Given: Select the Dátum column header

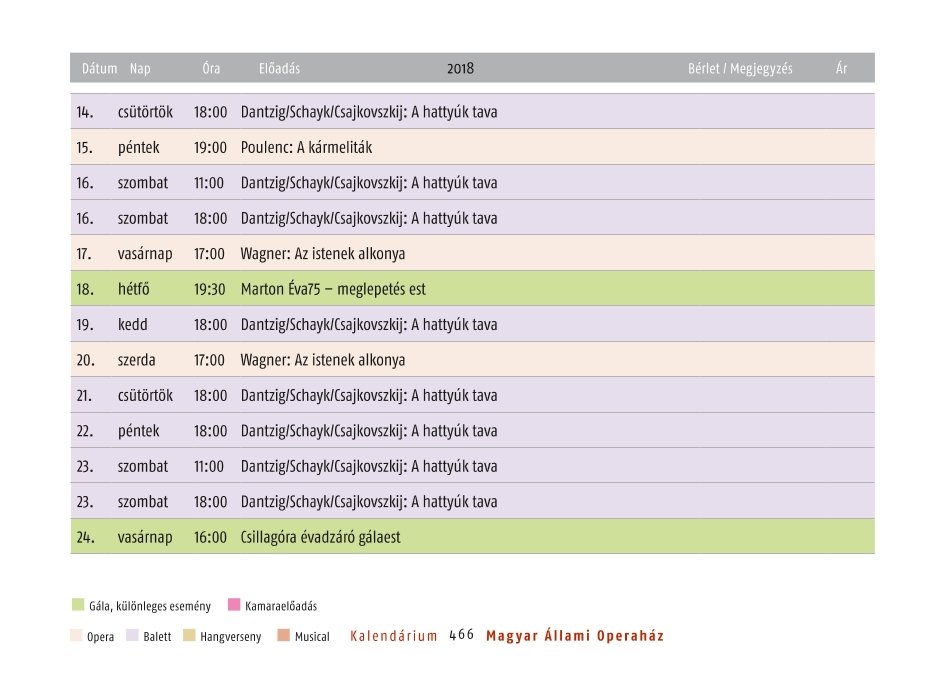Looking at the screenshot, I should tap(99, 69).
